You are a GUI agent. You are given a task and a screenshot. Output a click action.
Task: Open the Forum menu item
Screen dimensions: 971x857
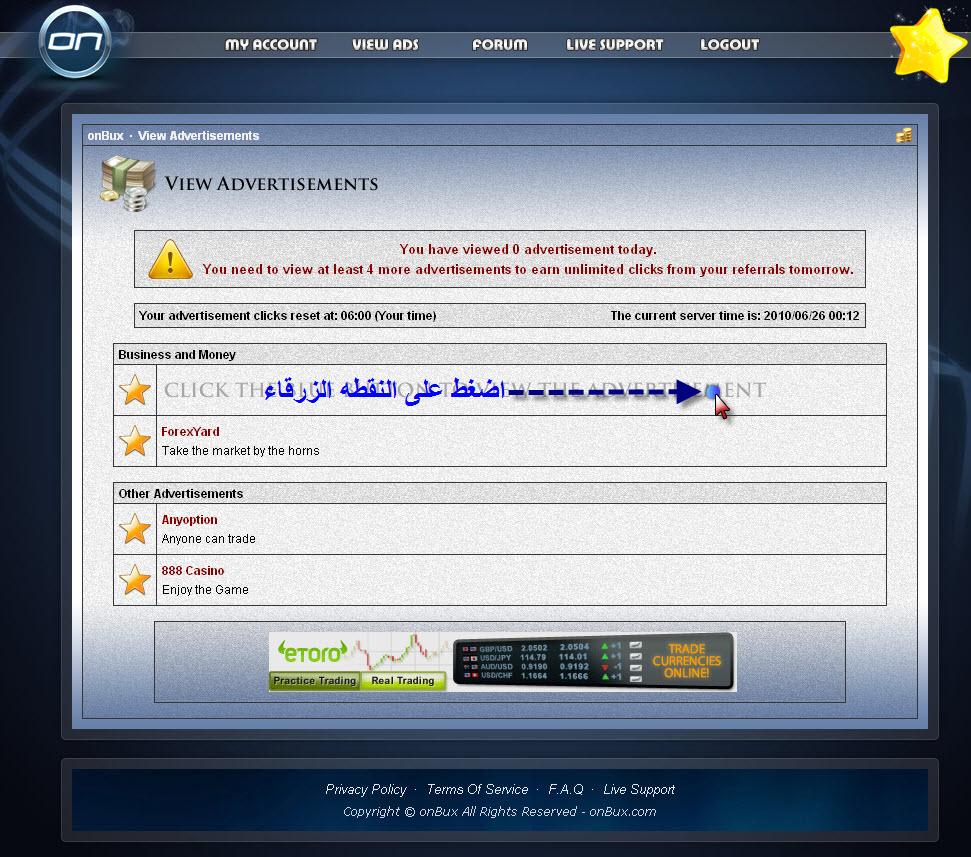tap(500, 45)
